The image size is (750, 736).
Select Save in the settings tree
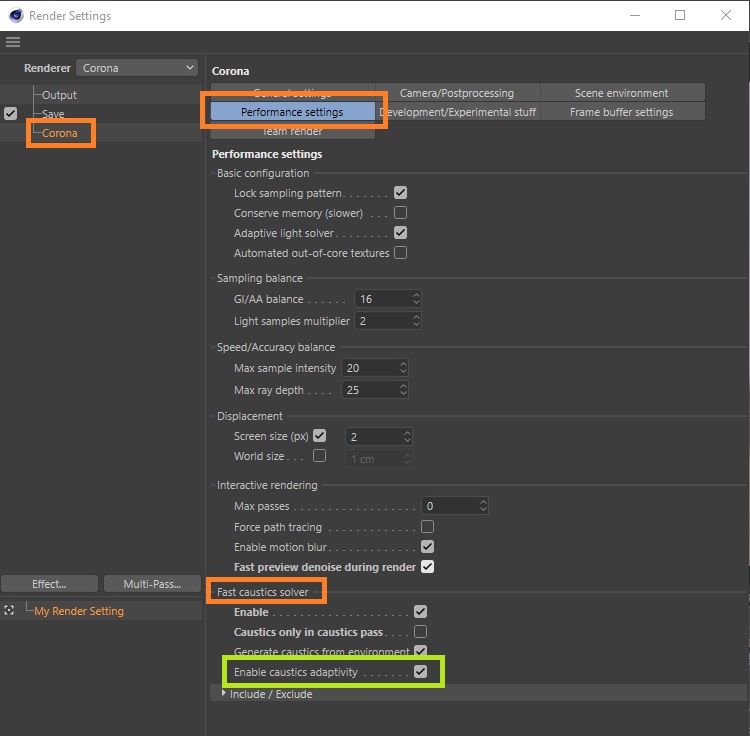53,114
